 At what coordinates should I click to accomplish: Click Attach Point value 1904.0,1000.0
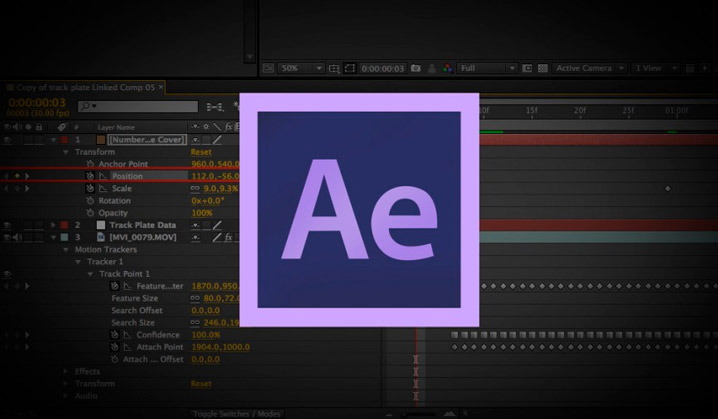[x=221, y=347]
